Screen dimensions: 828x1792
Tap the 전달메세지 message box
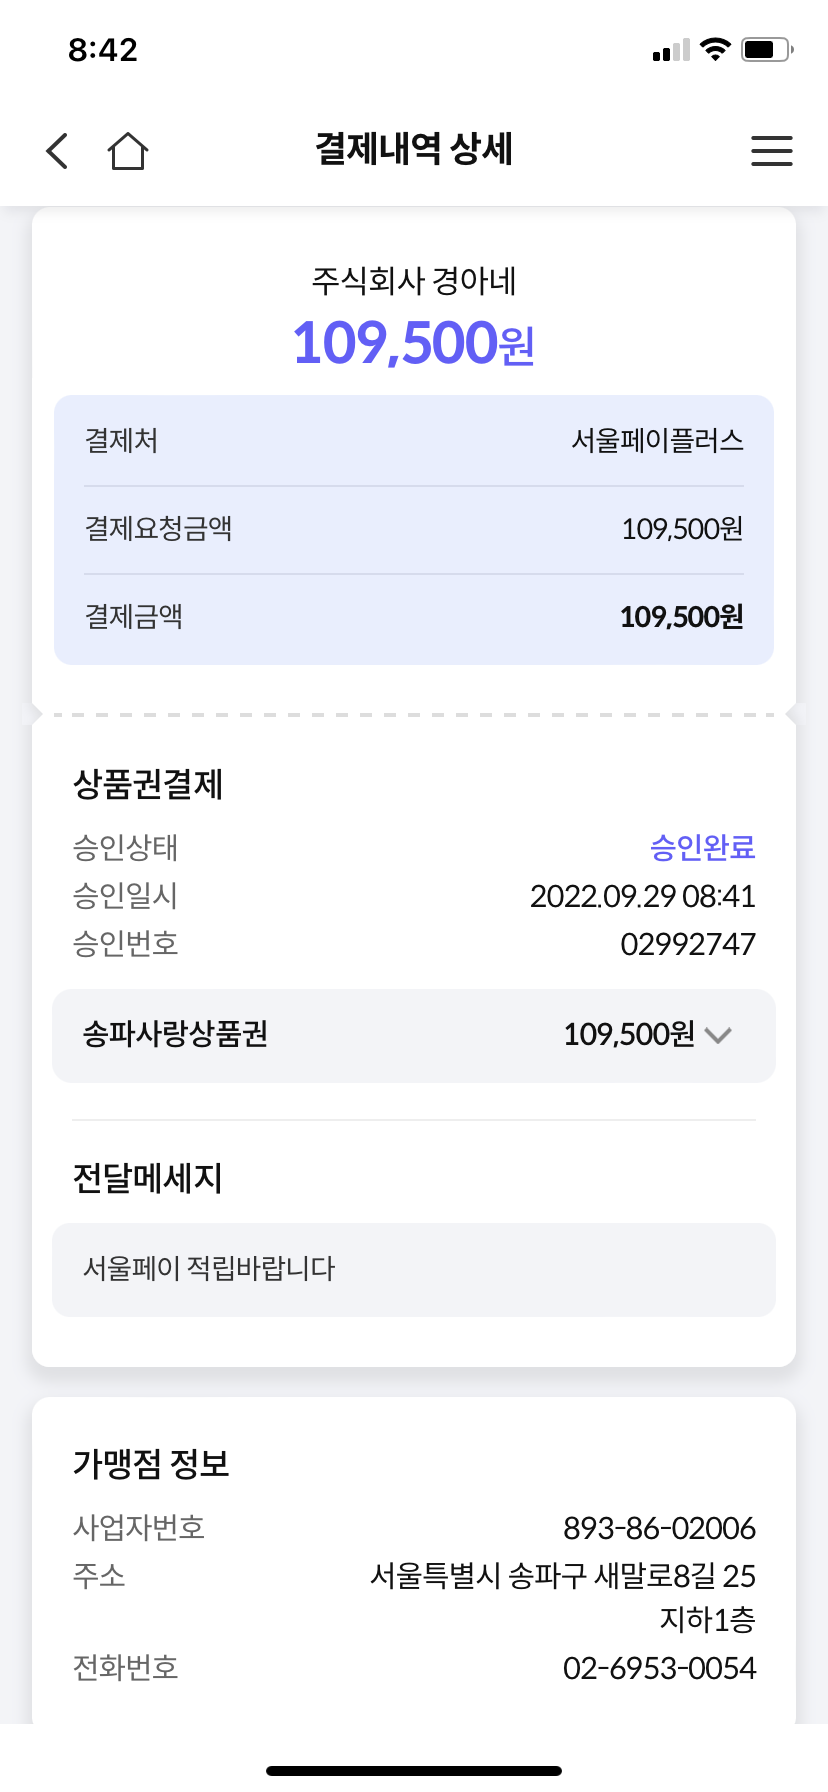pyautogui.click(x=413, y=1269)
